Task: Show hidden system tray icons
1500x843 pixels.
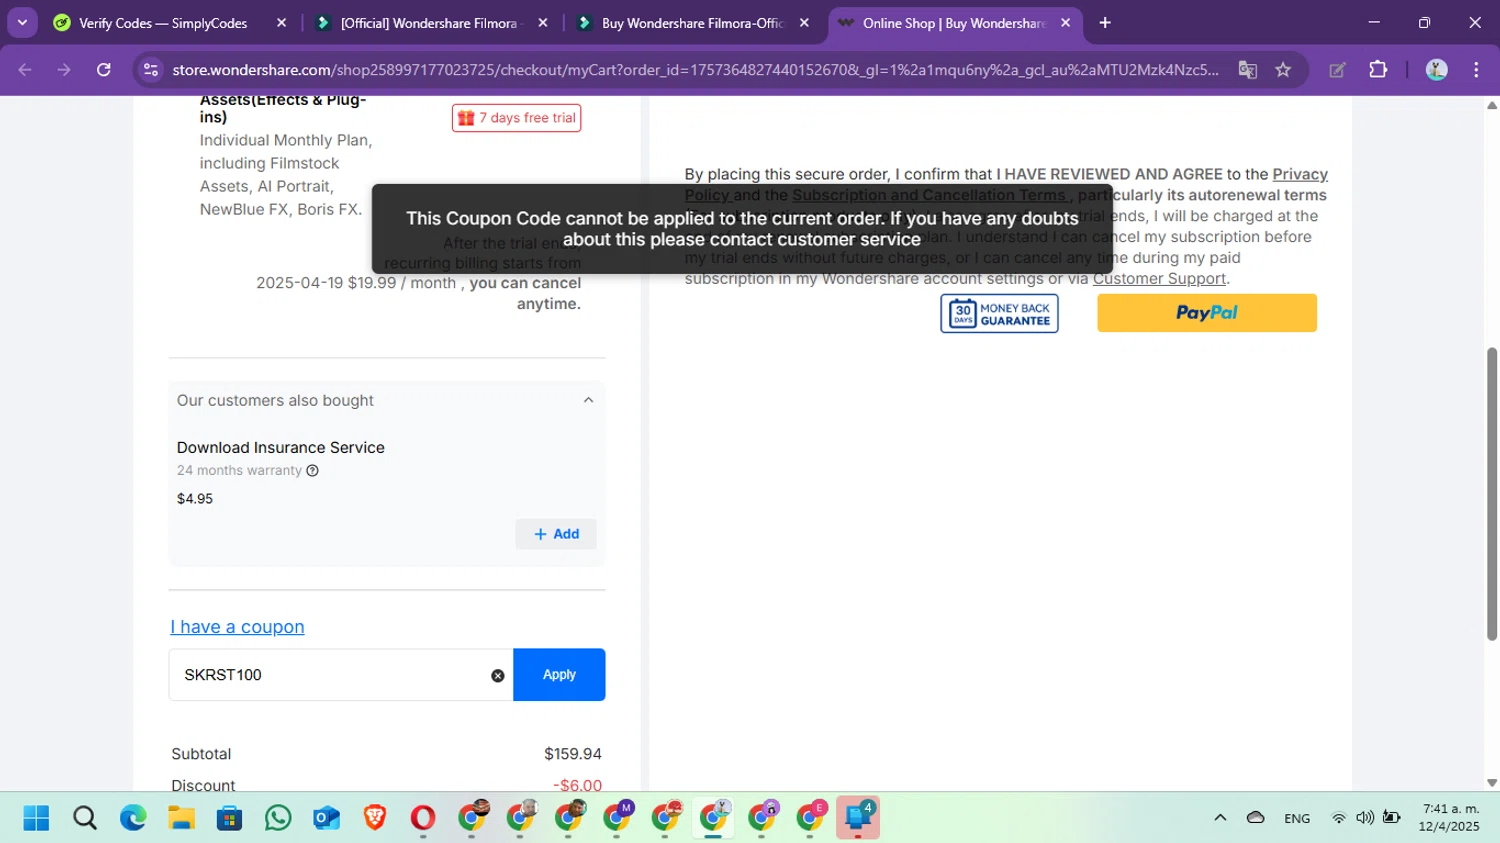Action: 1220,818
